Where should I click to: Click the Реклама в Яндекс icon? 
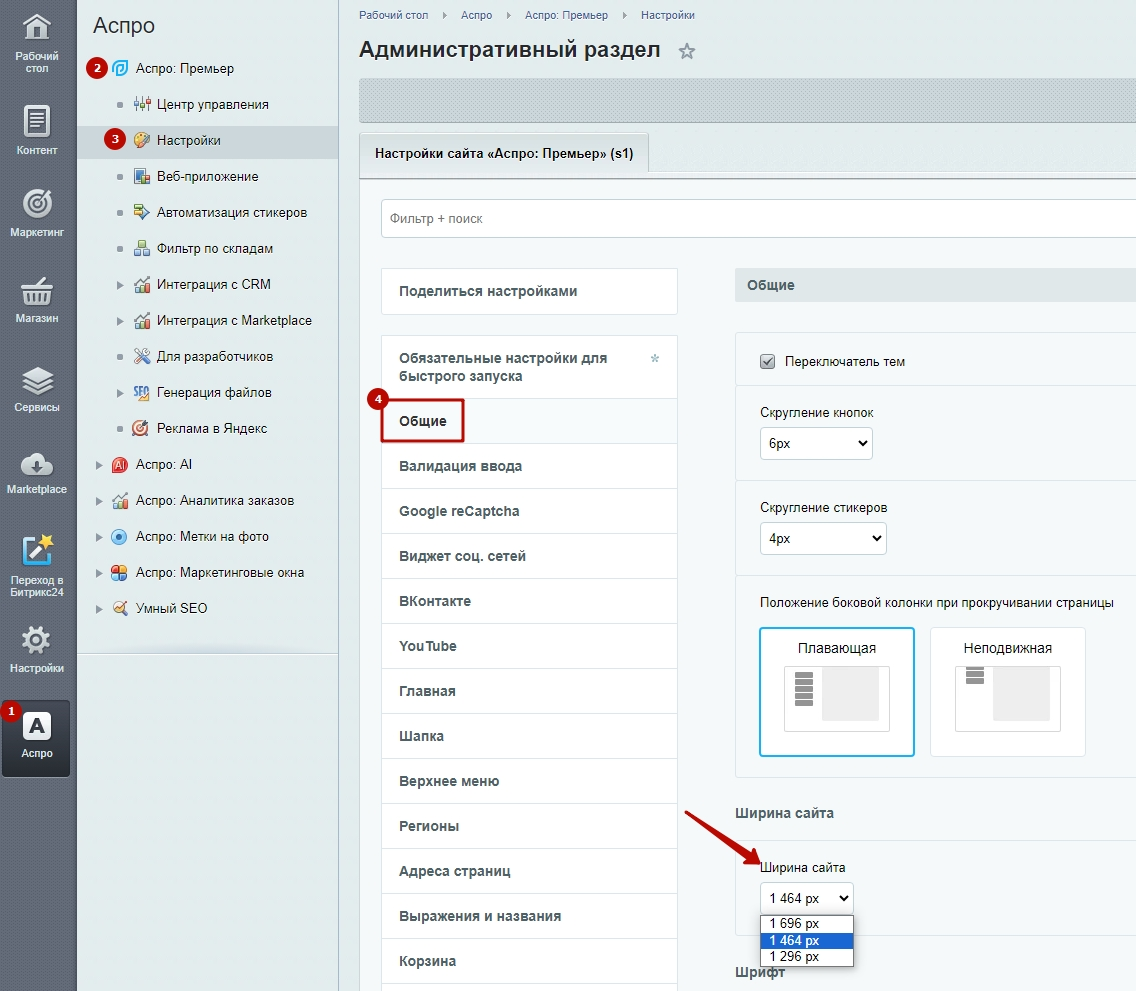click(x=141, y=428)
